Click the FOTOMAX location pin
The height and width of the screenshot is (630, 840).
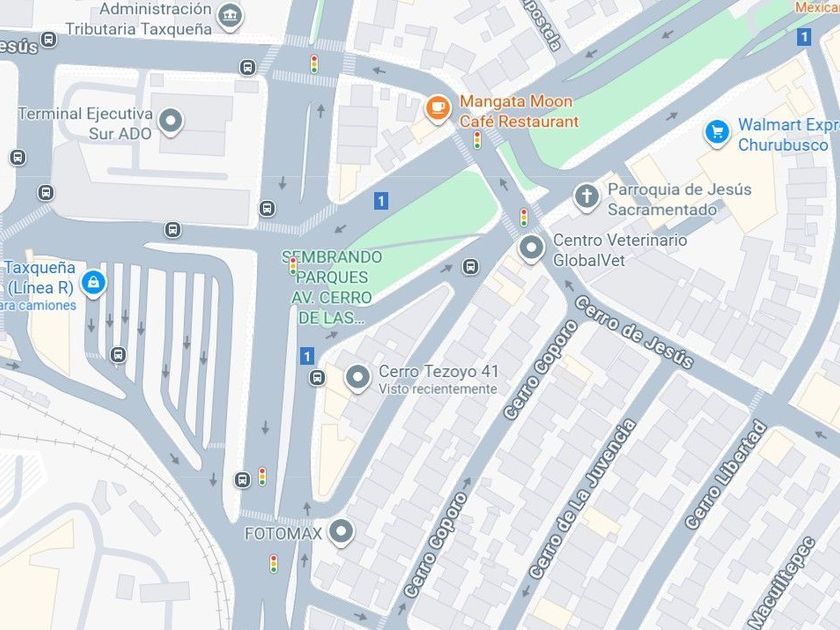pos(341,533)
